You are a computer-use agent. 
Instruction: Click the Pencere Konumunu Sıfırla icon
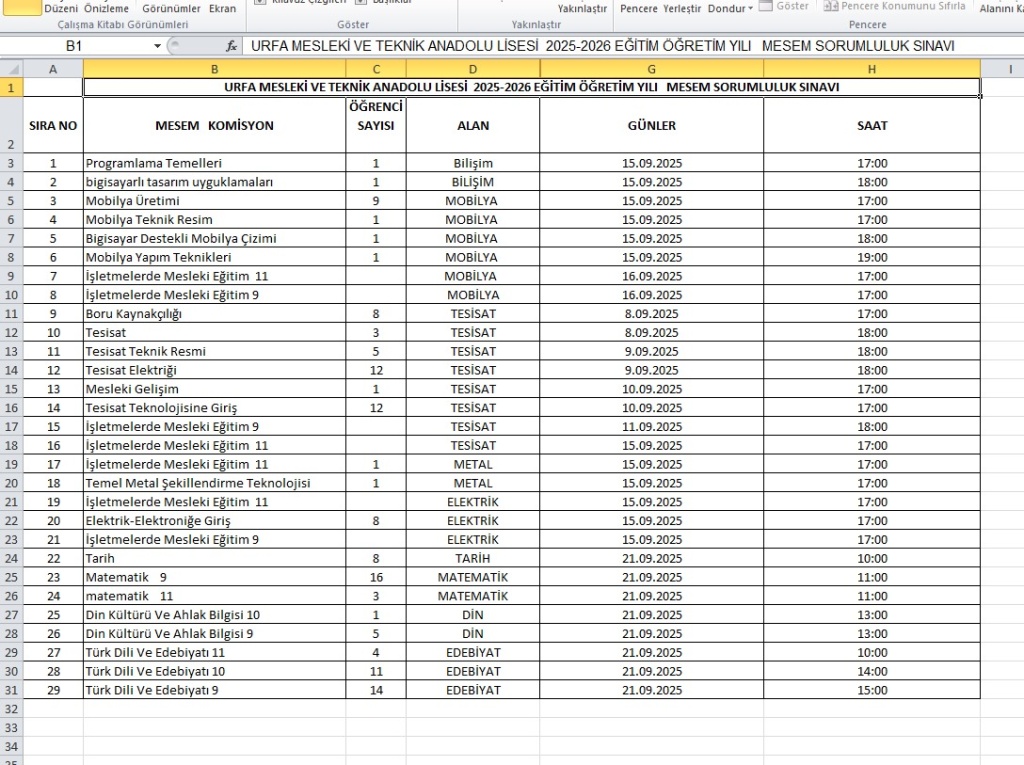point(831,6)
